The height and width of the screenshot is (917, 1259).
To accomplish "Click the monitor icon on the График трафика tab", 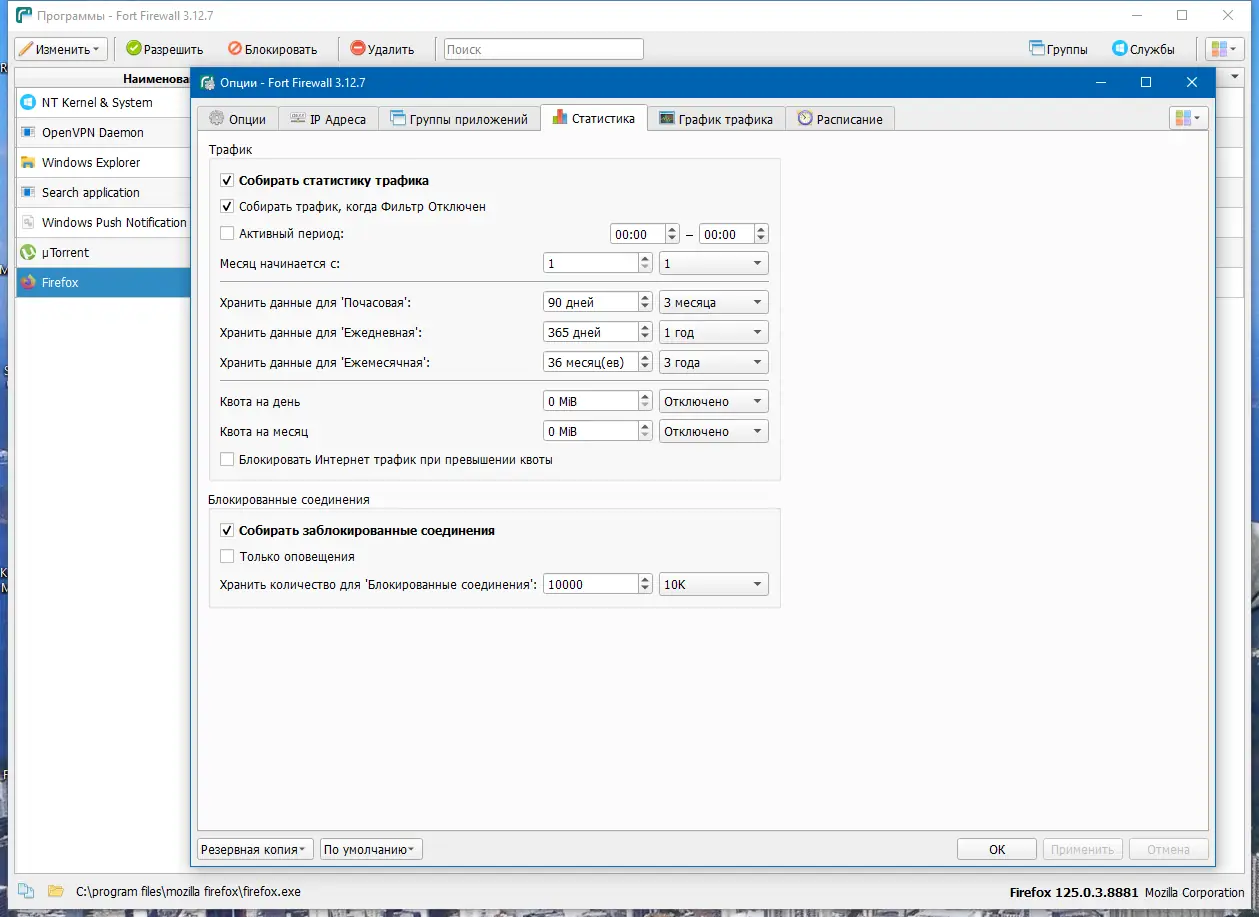I will tap(667, 118).
